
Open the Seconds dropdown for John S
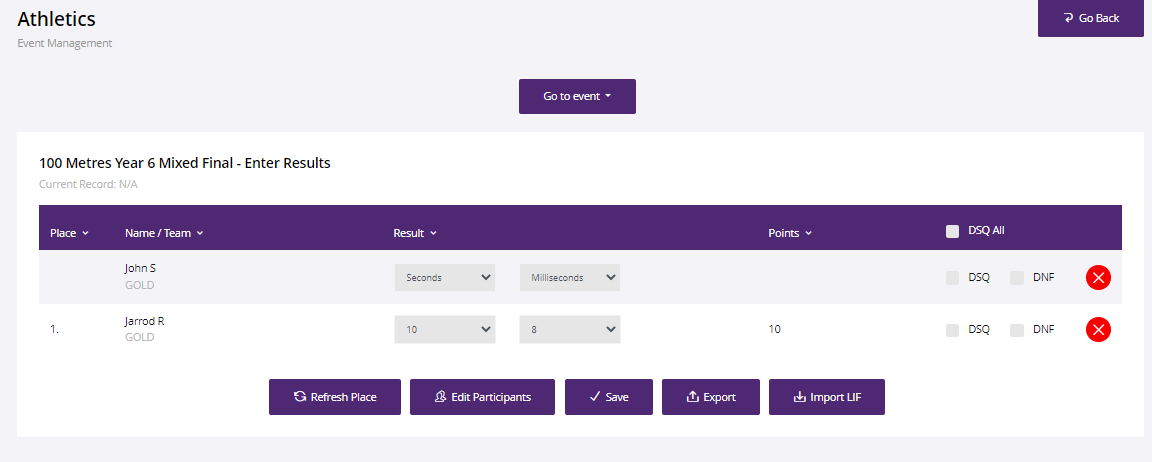[x=444, y=278]
